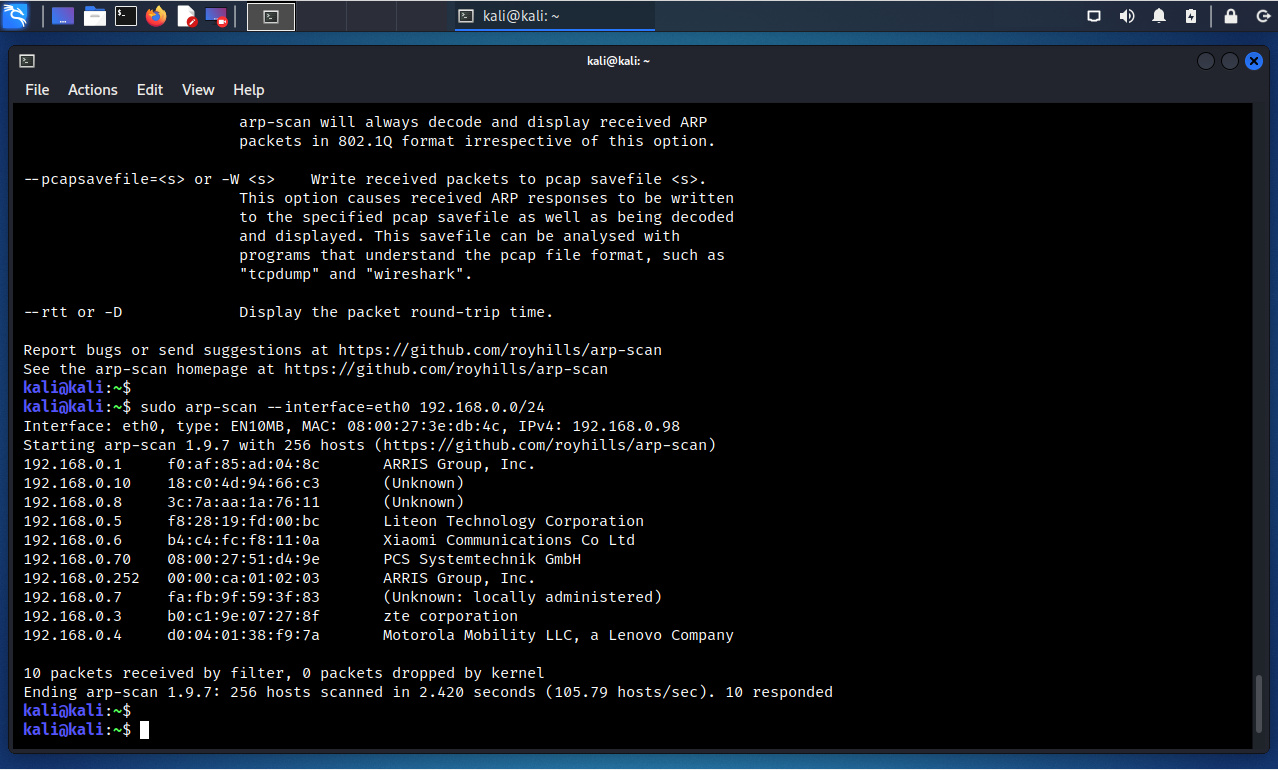This screenshot has height=770, width=1278.
Task: Open the text editor panel launcher
Action: tap(186, 16)
